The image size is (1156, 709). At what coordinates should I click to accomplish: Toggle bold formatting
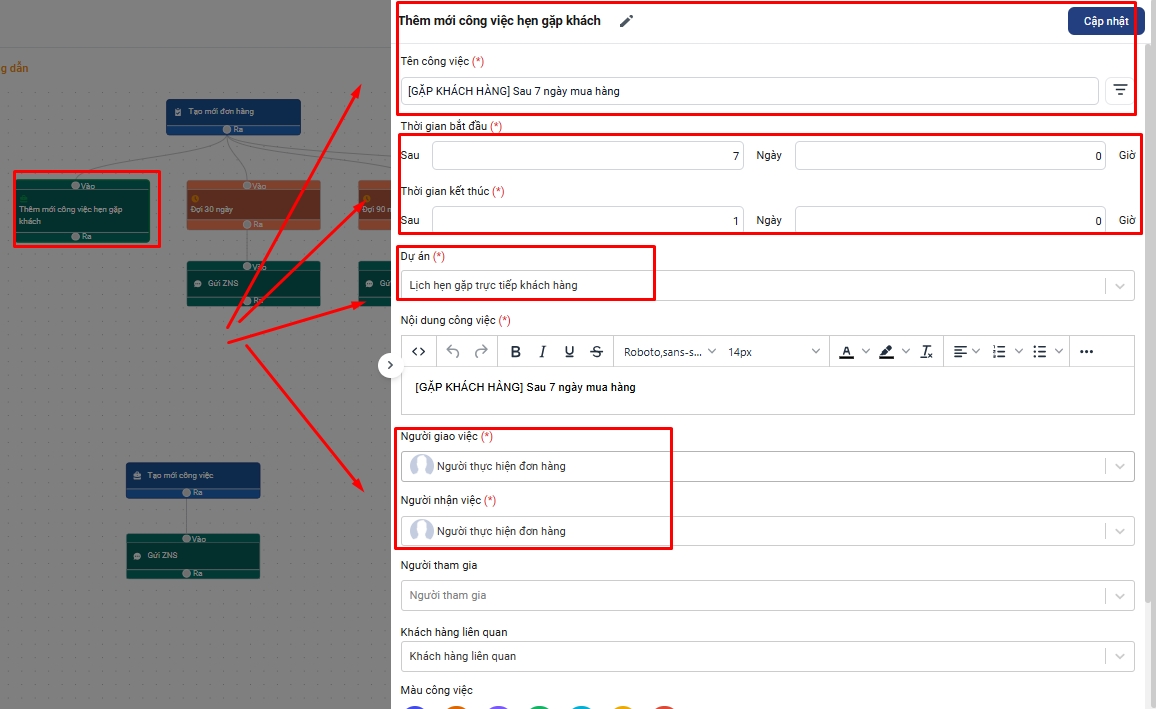516,351
